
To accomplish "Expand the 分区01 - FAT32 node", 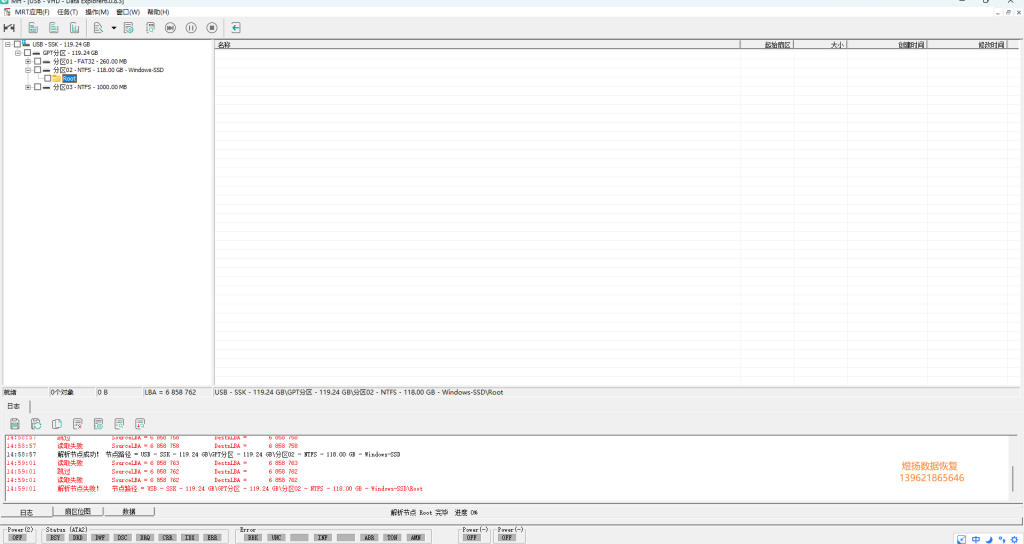I will tap(29, 61).
